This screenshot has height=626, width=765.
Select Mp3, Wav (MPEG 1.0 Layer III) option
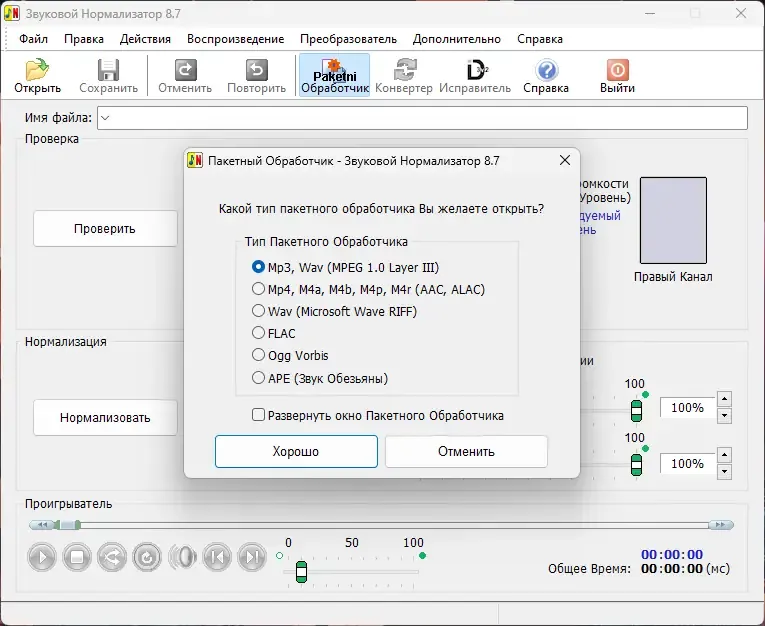tap(345, 267)
